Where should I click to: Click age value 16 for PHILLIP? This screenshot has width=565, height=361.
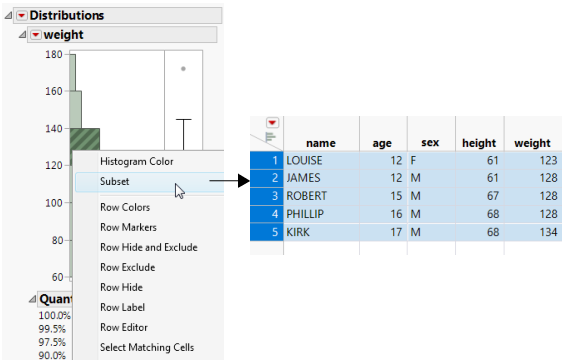point(383,214)
